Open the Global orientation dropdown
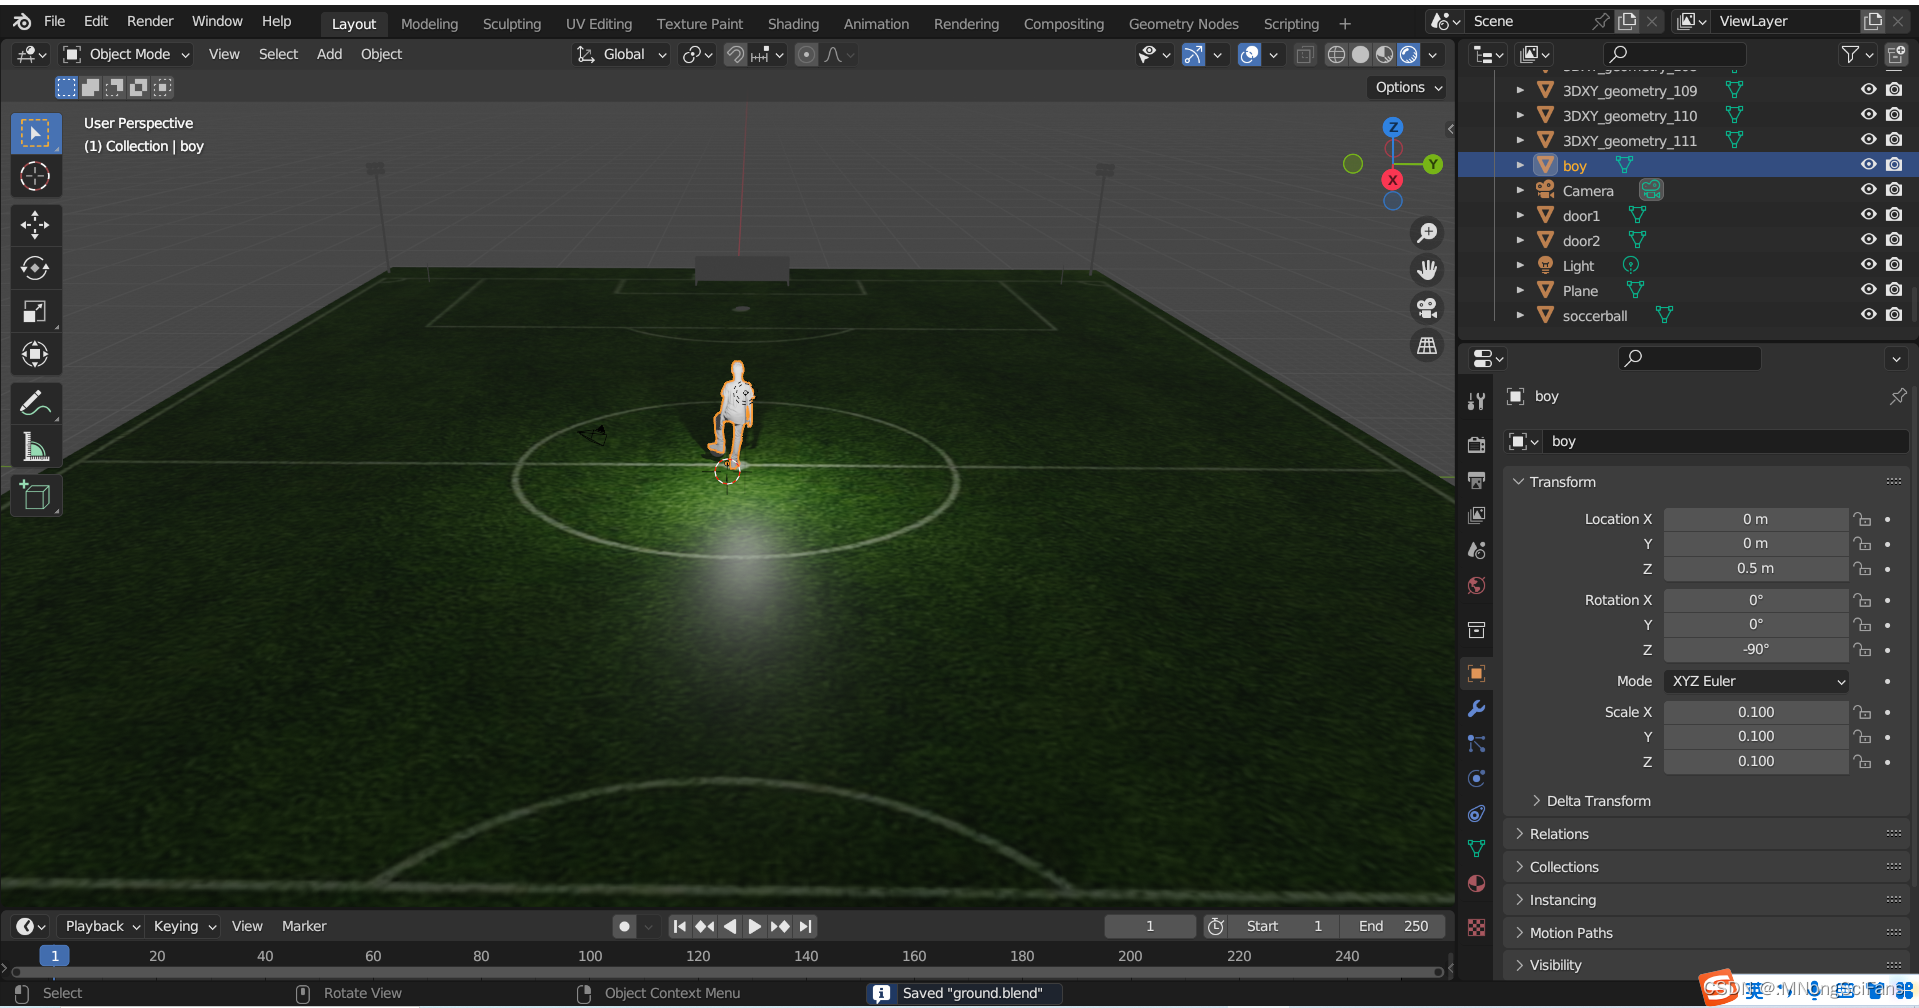The height and width of the screenshot is (1008, 1919). [x=621, y=55]
